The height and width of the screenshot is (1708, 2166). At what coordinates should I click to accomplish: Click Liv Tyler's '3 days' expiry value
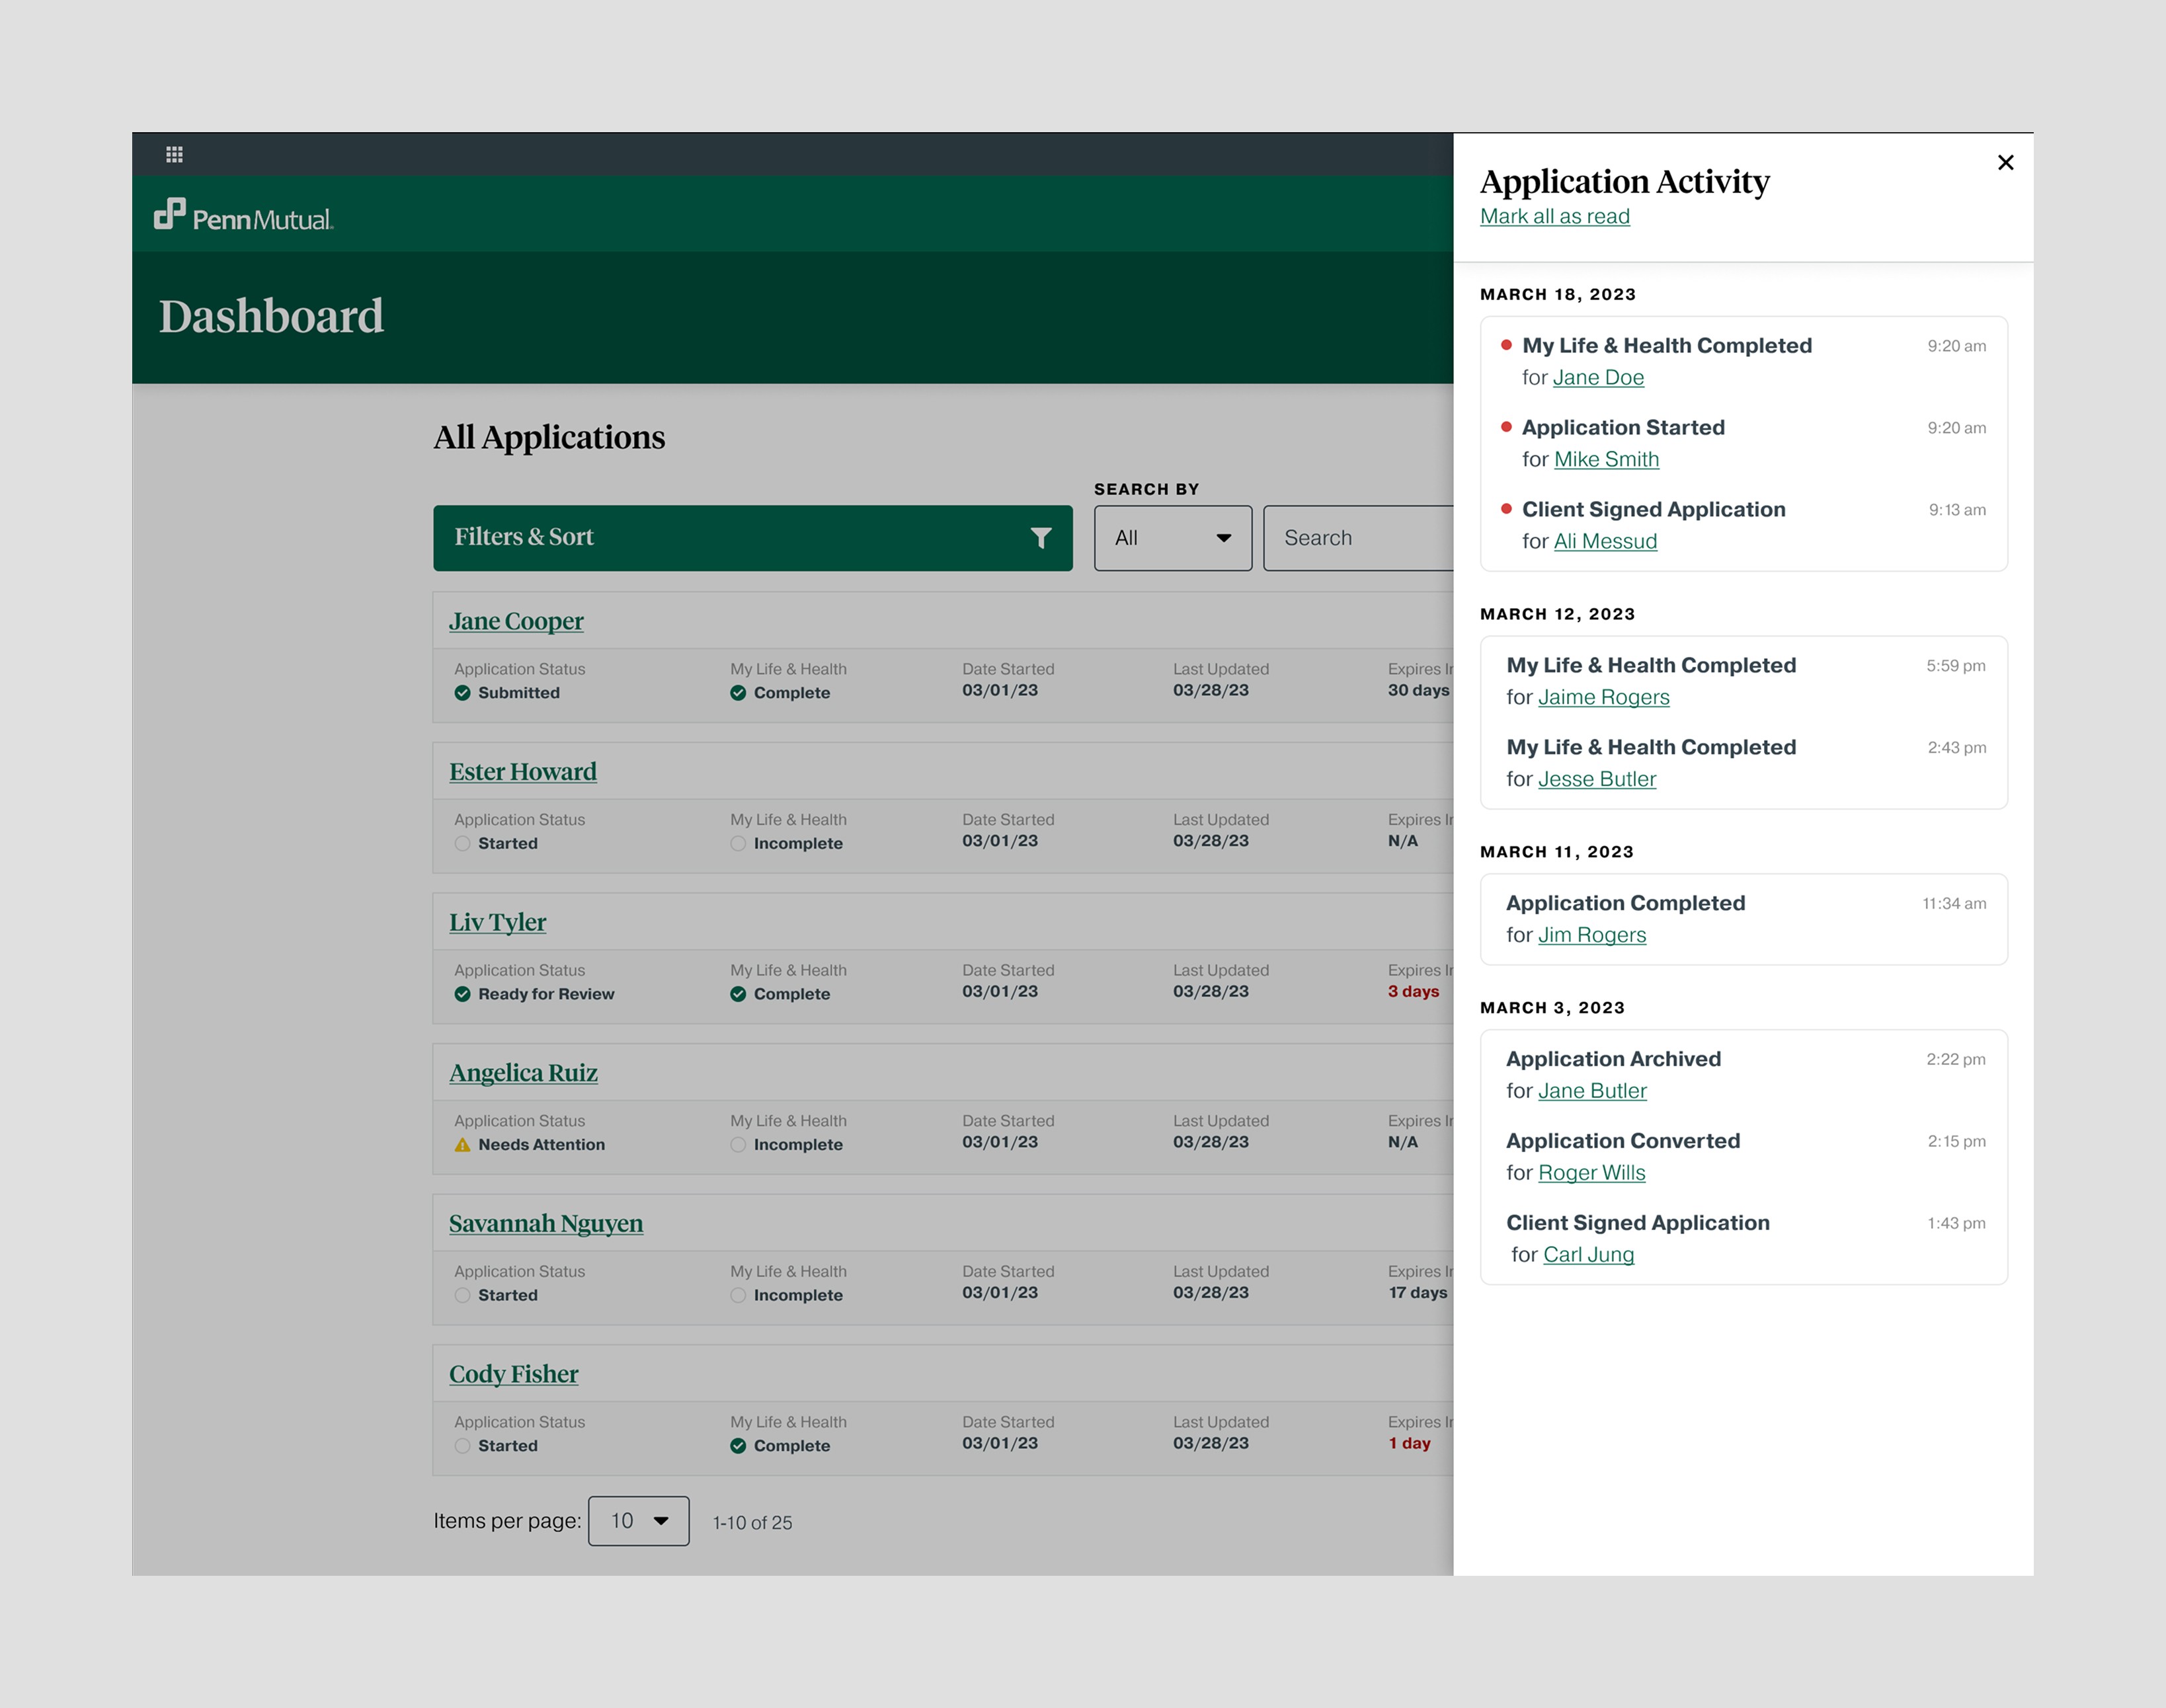coord(1413,992)
